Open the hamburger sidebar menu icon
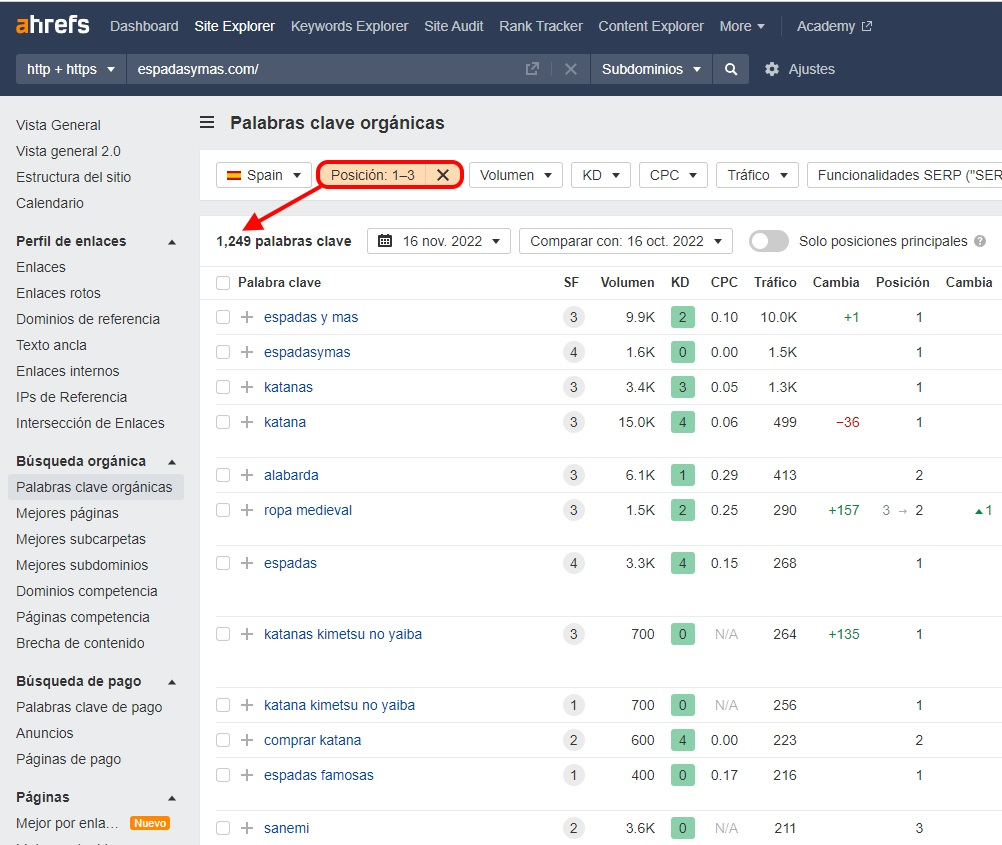This screenshot has height=845, width=1002. 207,122
